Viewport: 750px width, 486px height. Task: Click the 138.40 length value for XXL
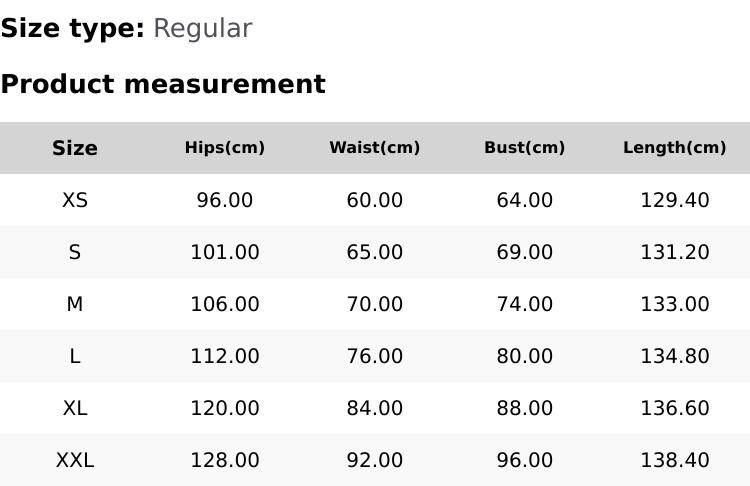click(675, 460)
